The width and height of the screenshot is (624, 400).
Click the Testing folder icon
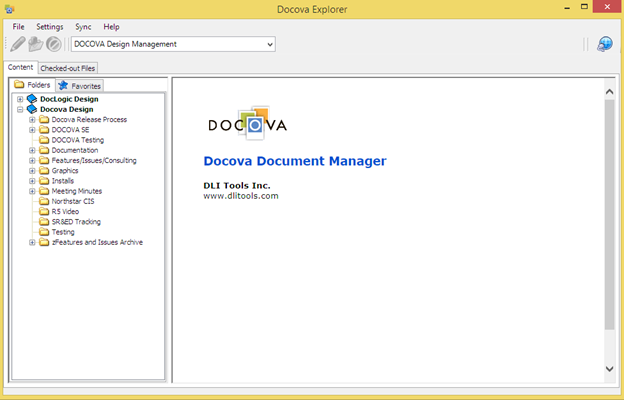click(x=44, y=232)
